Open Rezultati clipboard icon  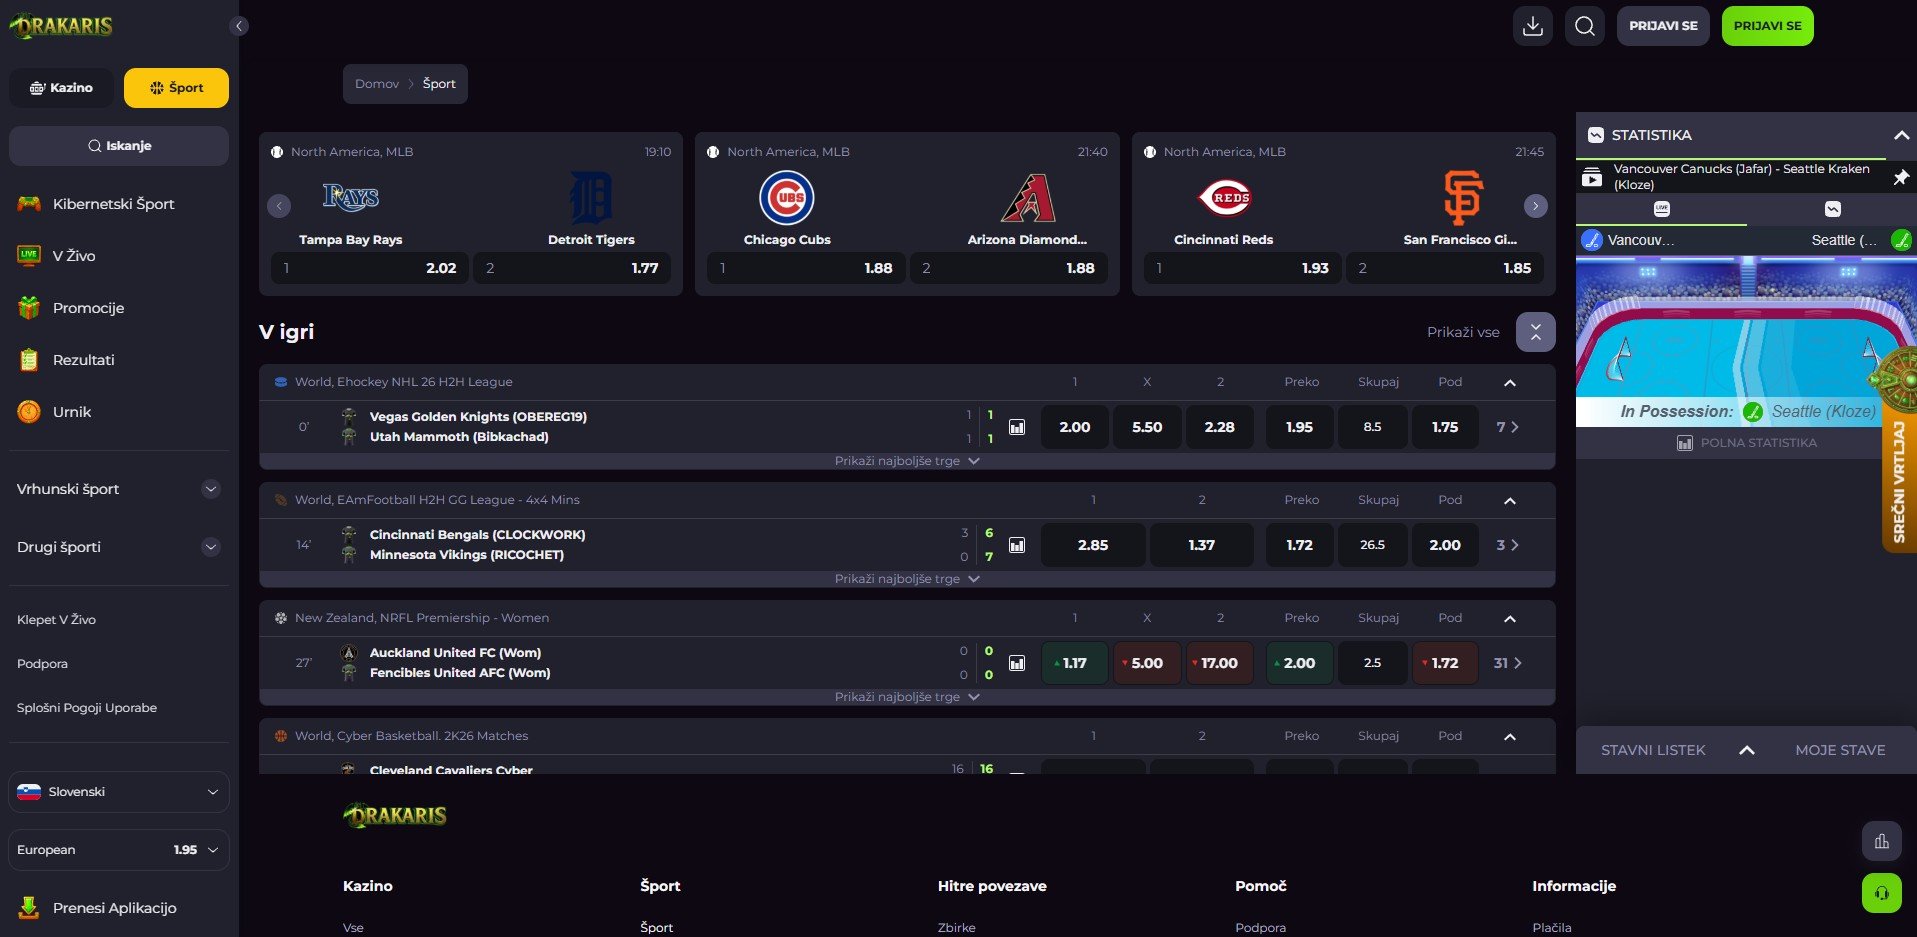29,360
